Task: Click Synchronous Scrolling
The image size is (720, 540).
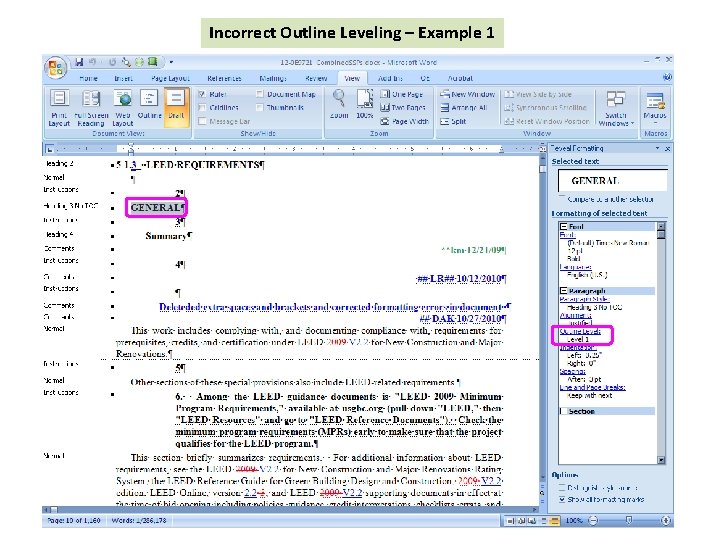Action: click(x=546, y=107)
